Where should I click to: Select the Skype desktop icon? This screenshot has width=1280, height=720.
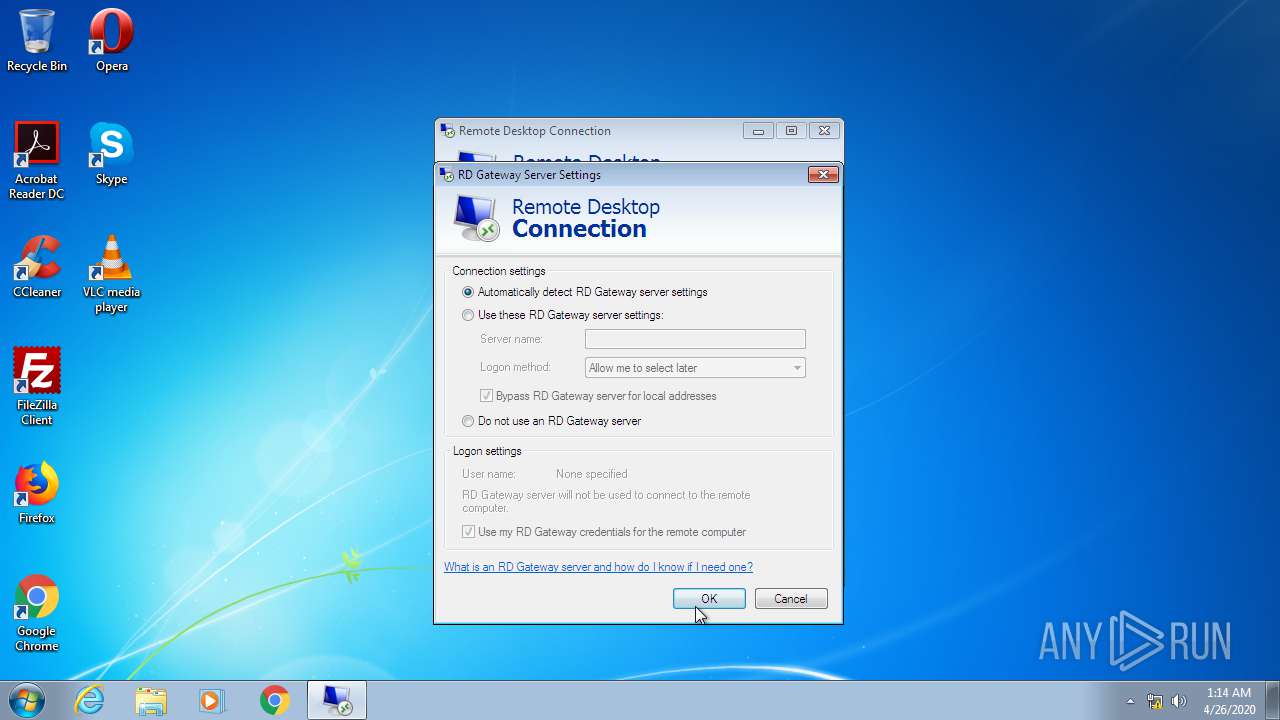click(x=111, y=154)
